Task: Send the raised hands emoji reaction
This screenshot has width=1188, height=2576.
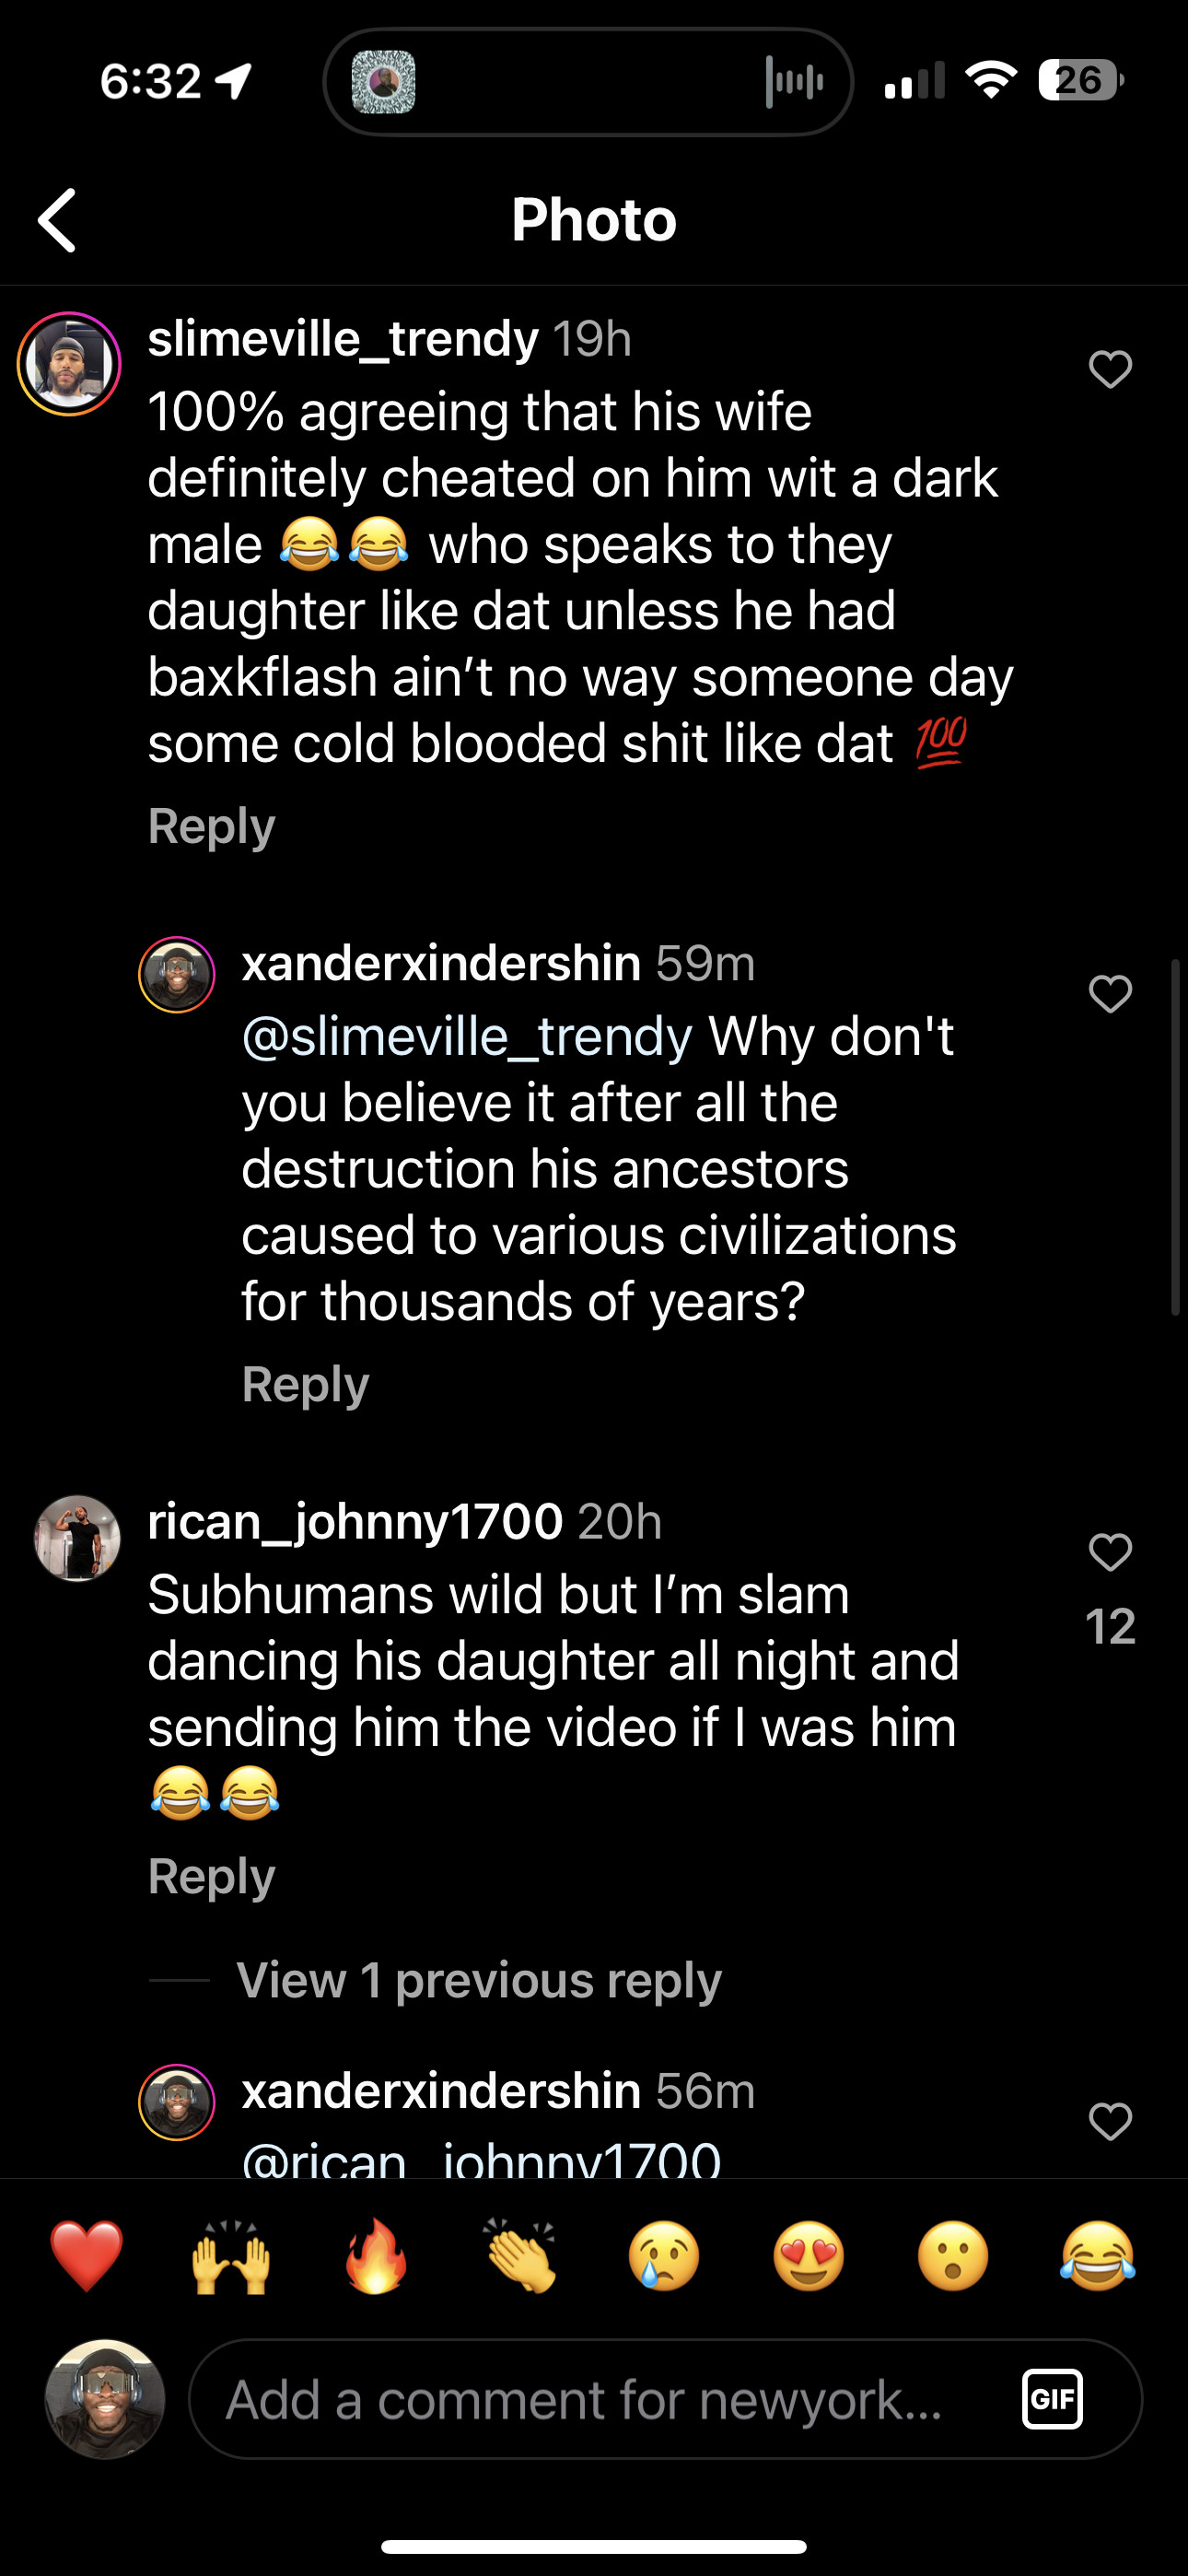Action: coord(231,2256)
